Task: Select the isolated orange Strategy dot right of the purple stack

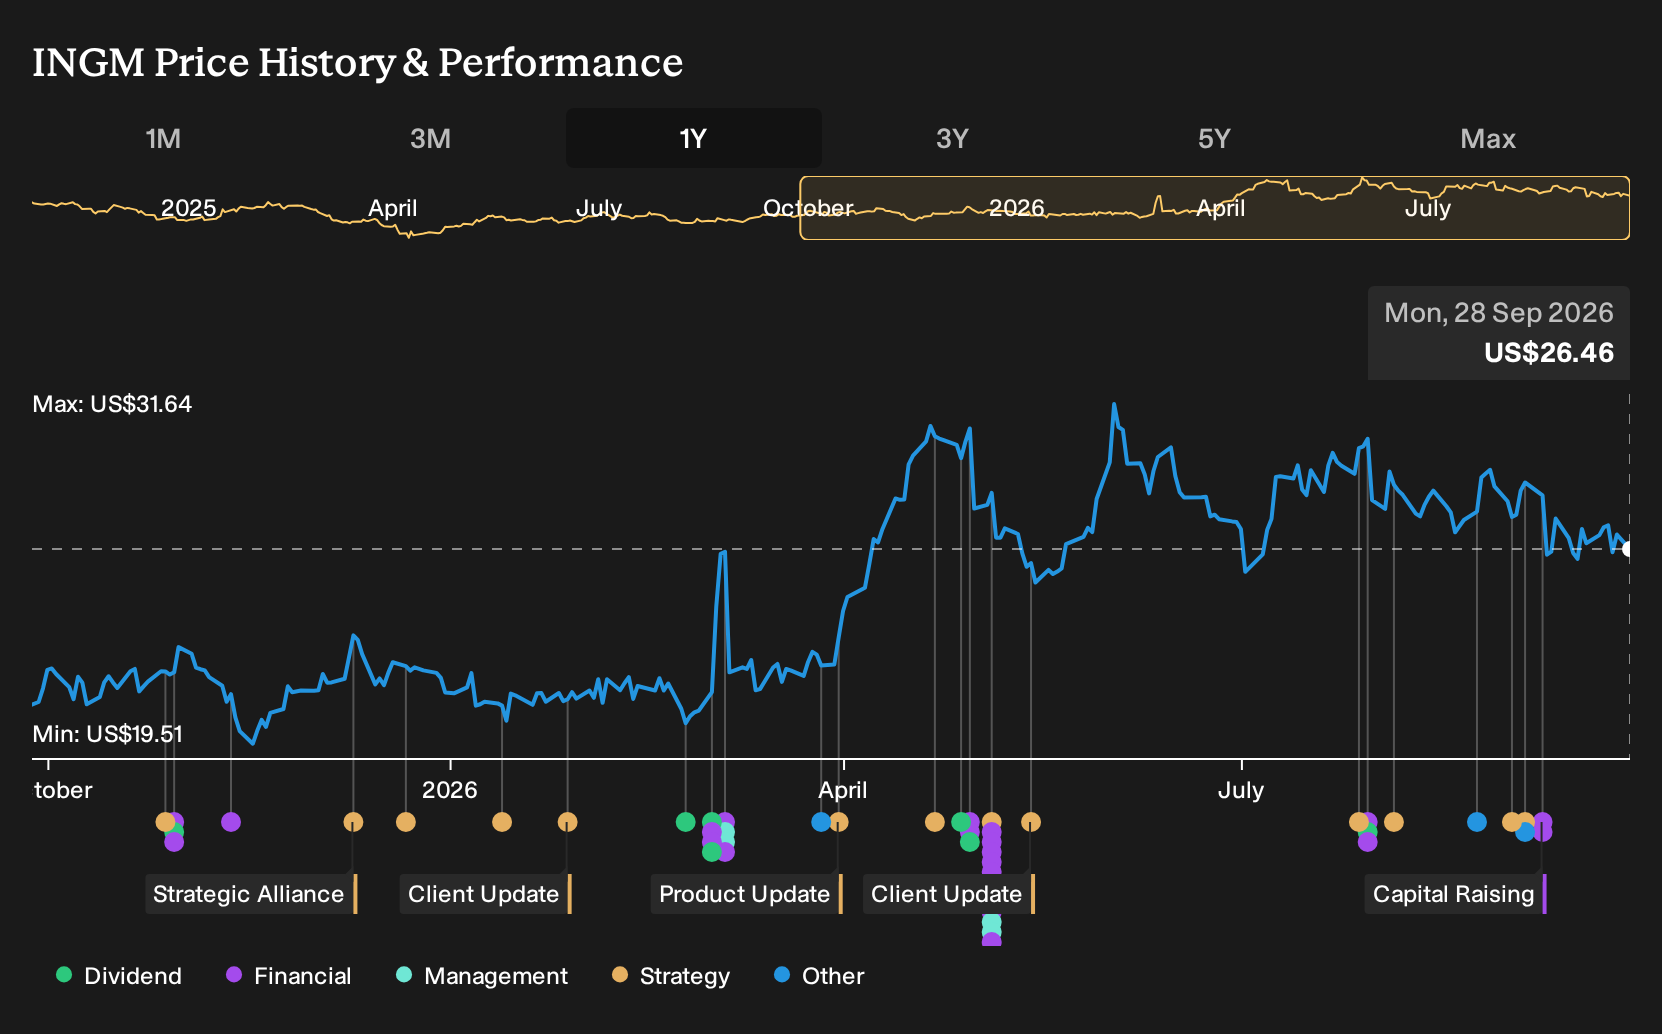Action: 1031,822
